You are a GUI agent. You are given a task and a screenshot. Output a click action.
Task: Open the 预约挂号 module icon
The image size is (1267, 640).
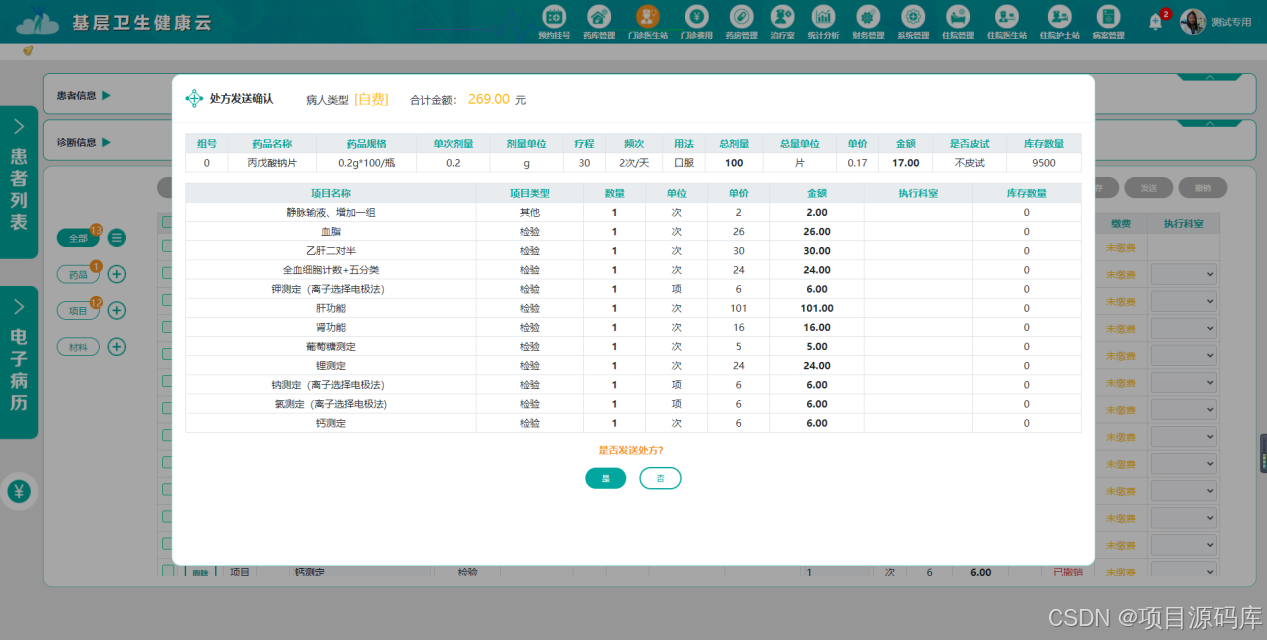[x=555, y=18]
